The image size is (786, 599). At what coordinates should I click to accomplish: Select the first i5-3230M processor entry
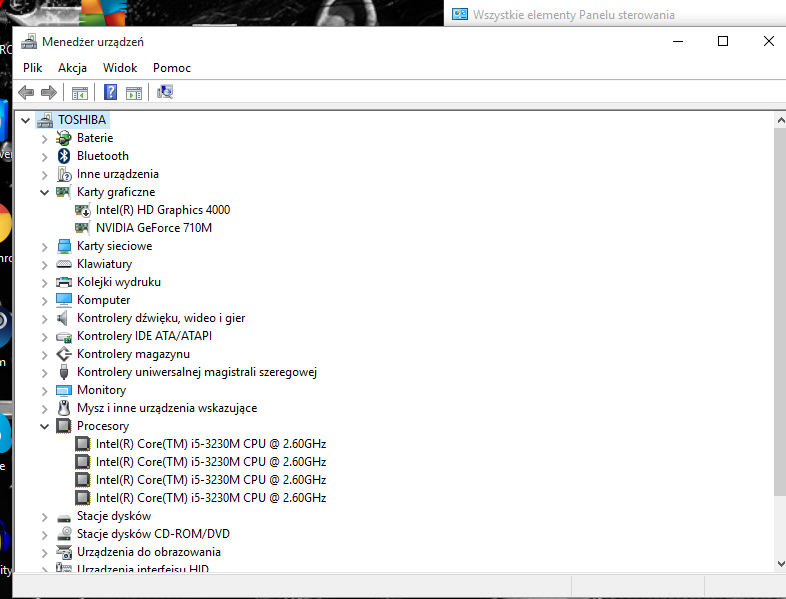tap(211, 444)
